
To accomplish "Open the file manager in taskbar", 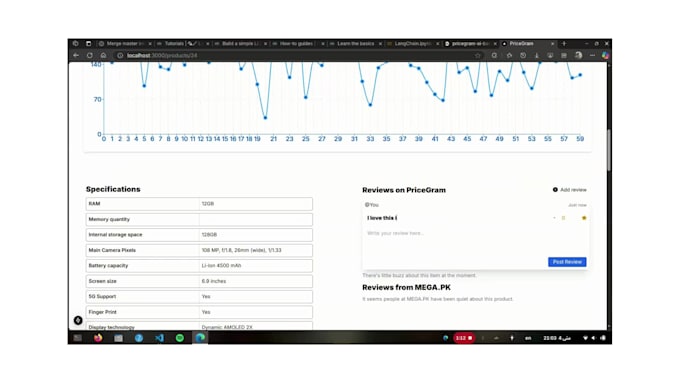I will [x=118, y=338].
